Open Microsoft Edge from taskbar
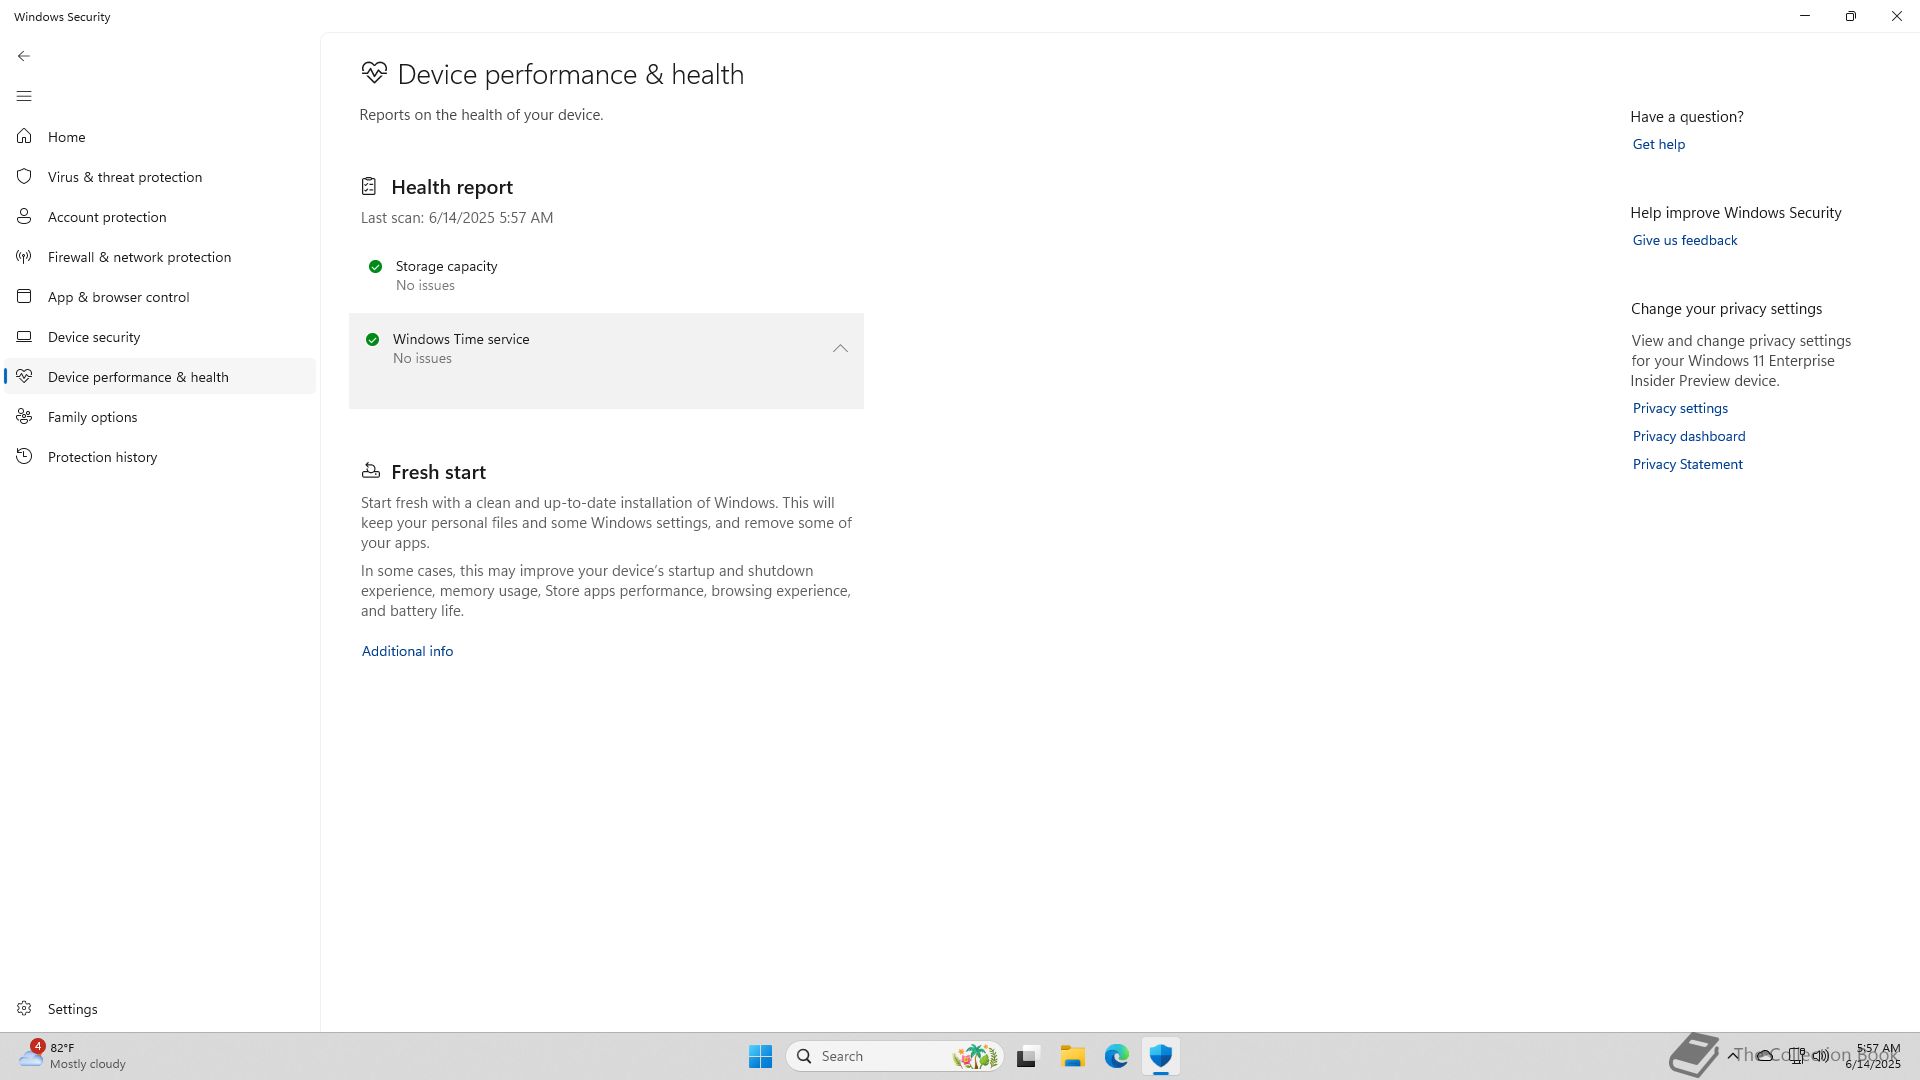 [1116, 1056]
